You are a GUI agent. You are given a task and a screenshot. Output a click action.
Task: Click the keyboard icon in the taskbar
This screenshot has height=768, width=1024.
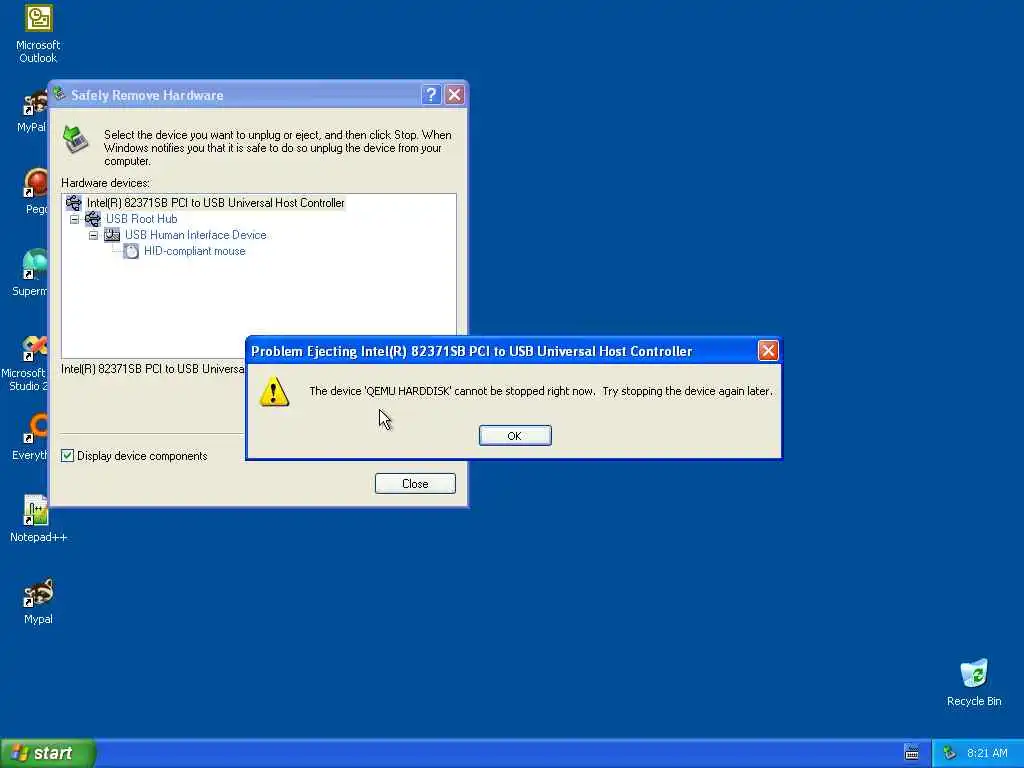click(x=912, y=753)
